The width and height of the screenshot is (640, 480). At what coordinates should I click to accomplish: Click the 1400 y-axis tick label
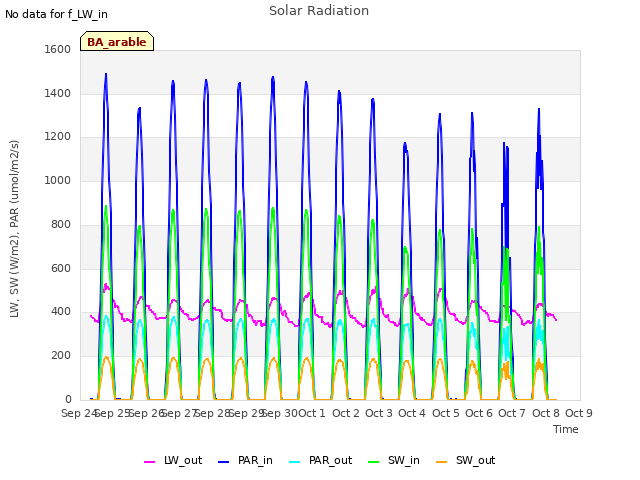pyautogui.click(x=58, y=93)
